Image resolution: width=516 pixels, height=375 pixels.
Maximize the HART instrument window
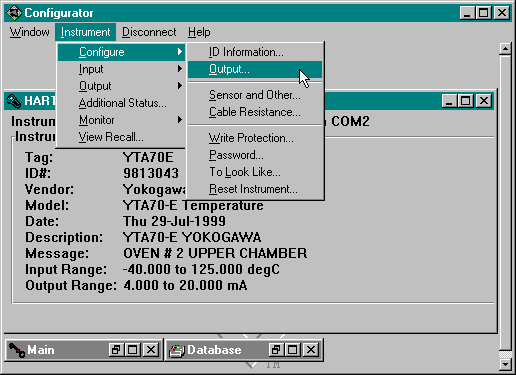pyautogui.click(x=465, y=101)
